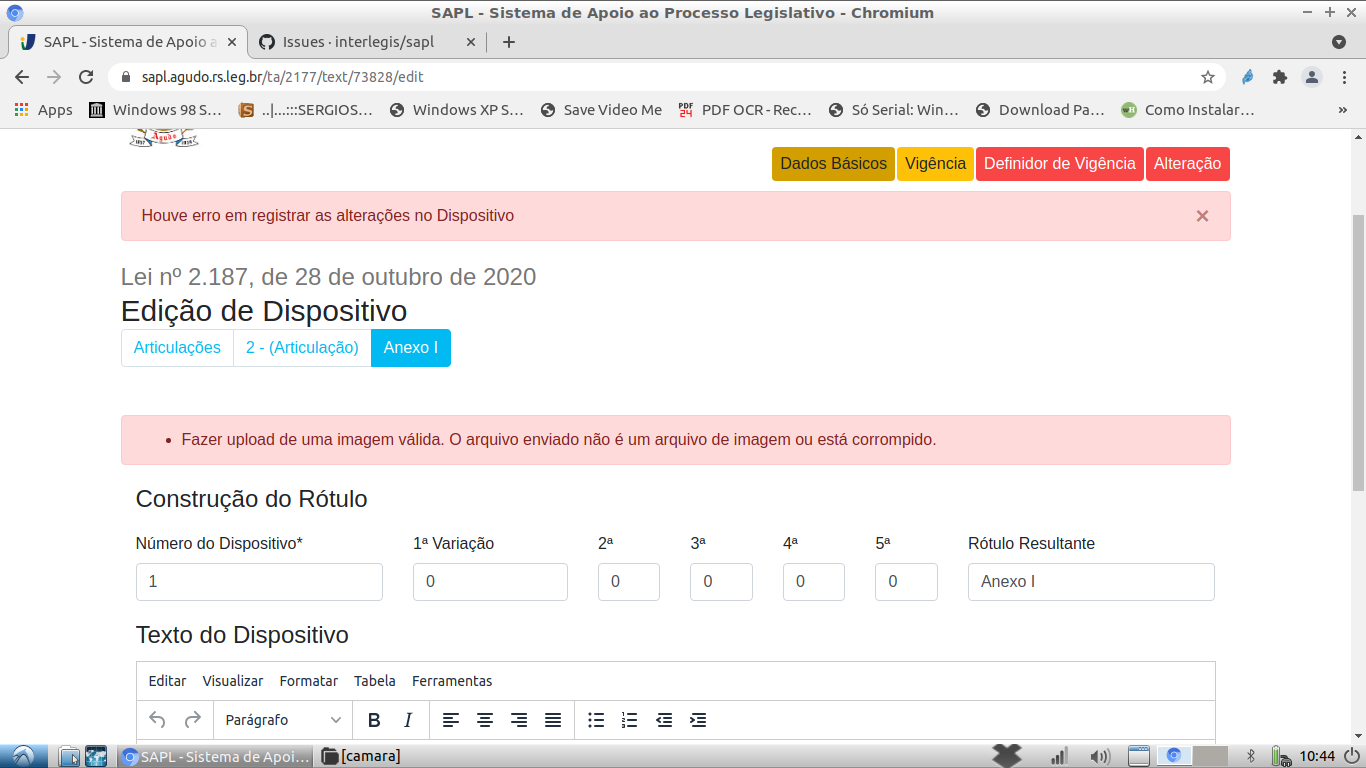The width and height of the screenshot is (1366, 768).
Task: Open the system start menu
Action: click(x=22, y=756)
